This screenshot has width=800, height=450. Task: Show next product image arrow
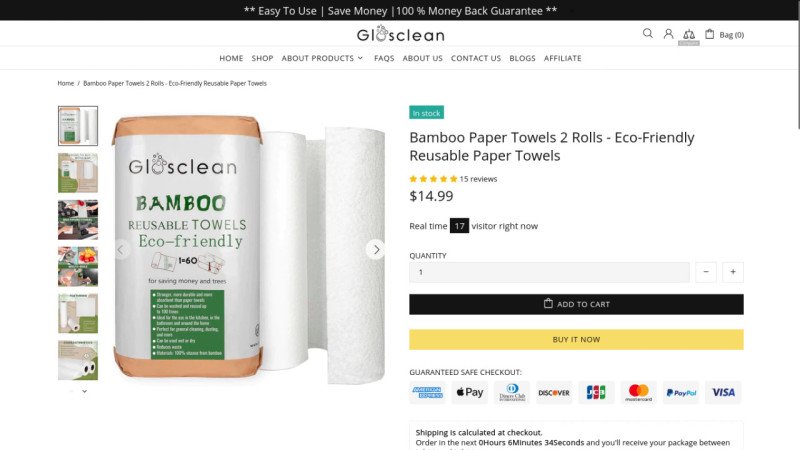[x=376, y=249]
